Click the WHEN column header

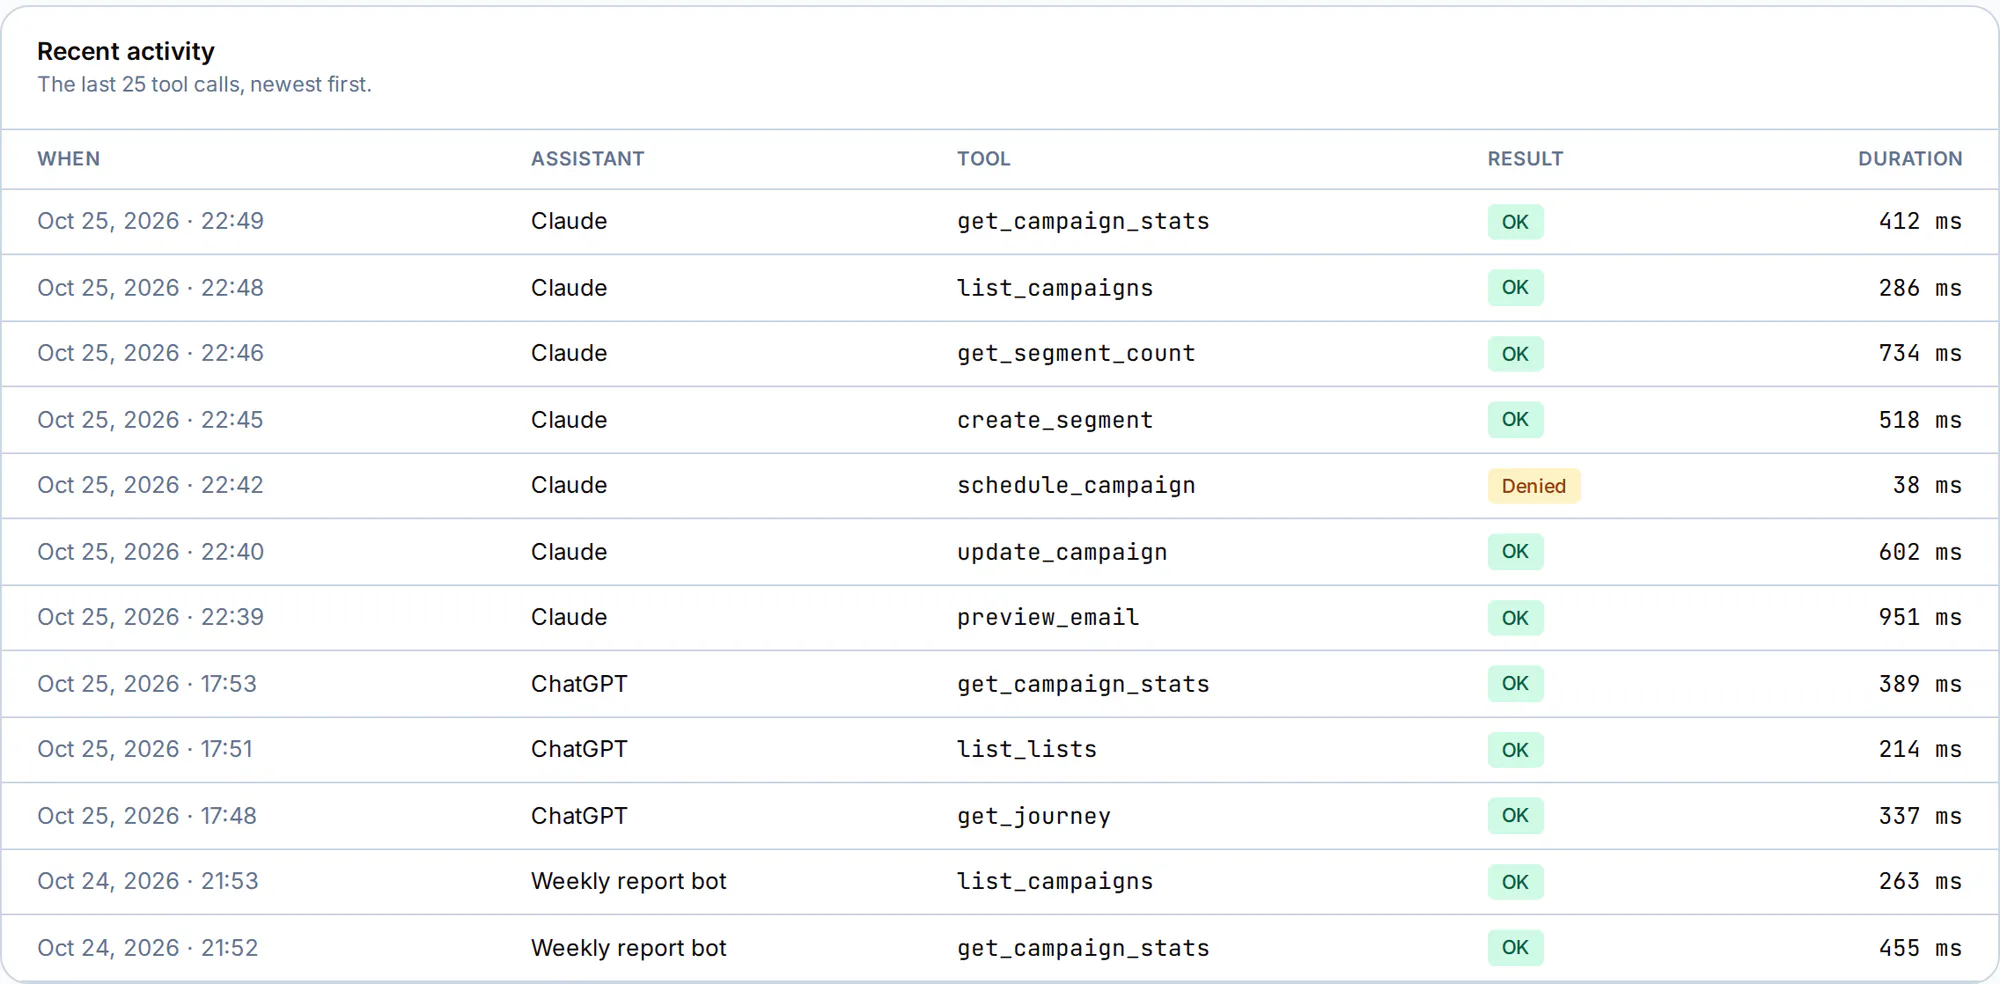pos(69,159)
